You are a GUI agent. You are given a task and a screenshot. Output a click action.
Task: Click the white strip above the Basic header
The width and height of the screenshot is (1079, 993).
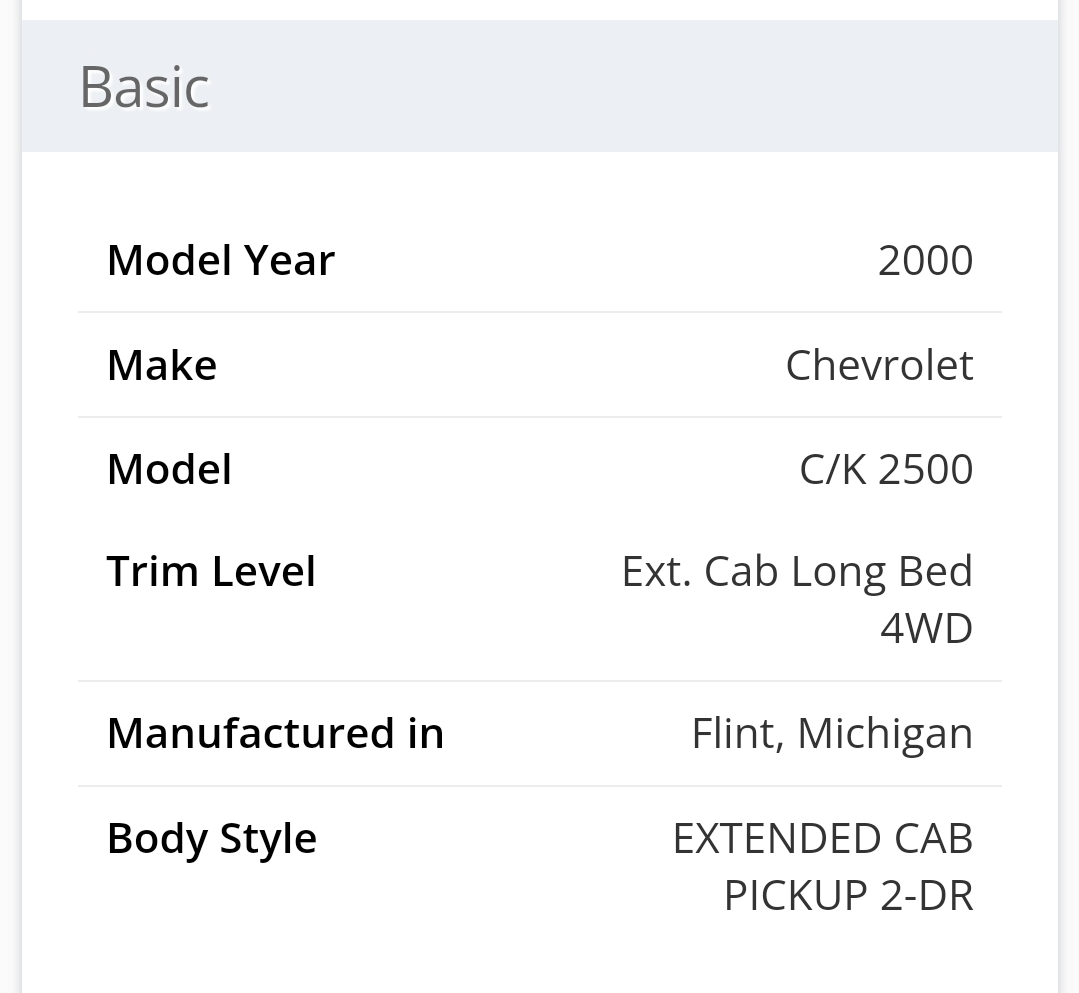540,9
